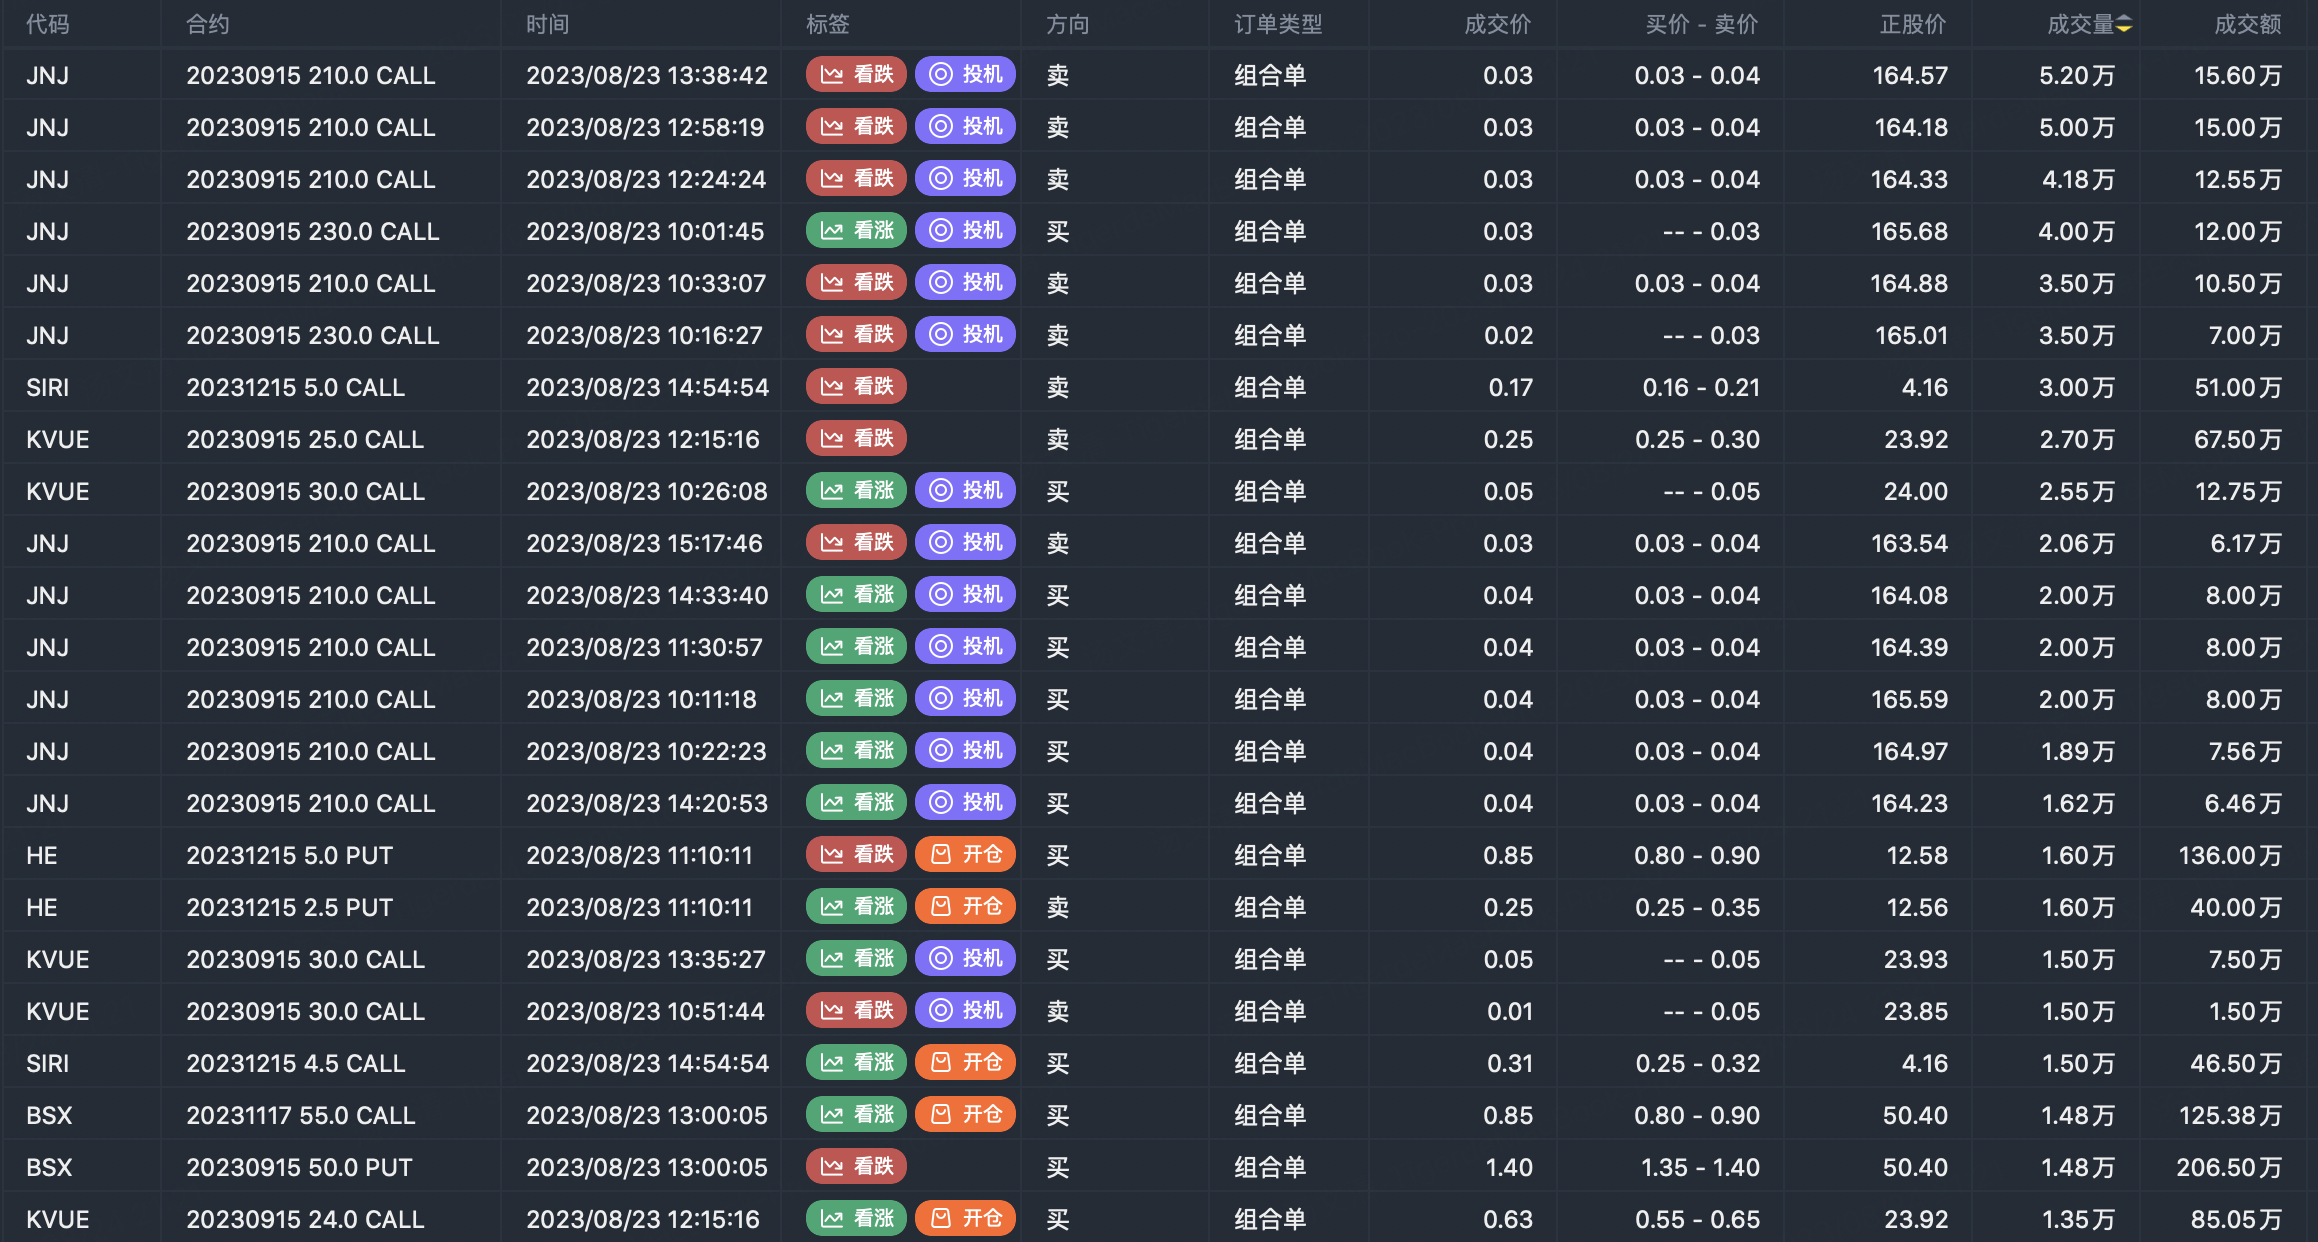Select the KVUE 20230915 25.0 CALL row
The image size is (2318, 1242).
(x=305, y=439)
